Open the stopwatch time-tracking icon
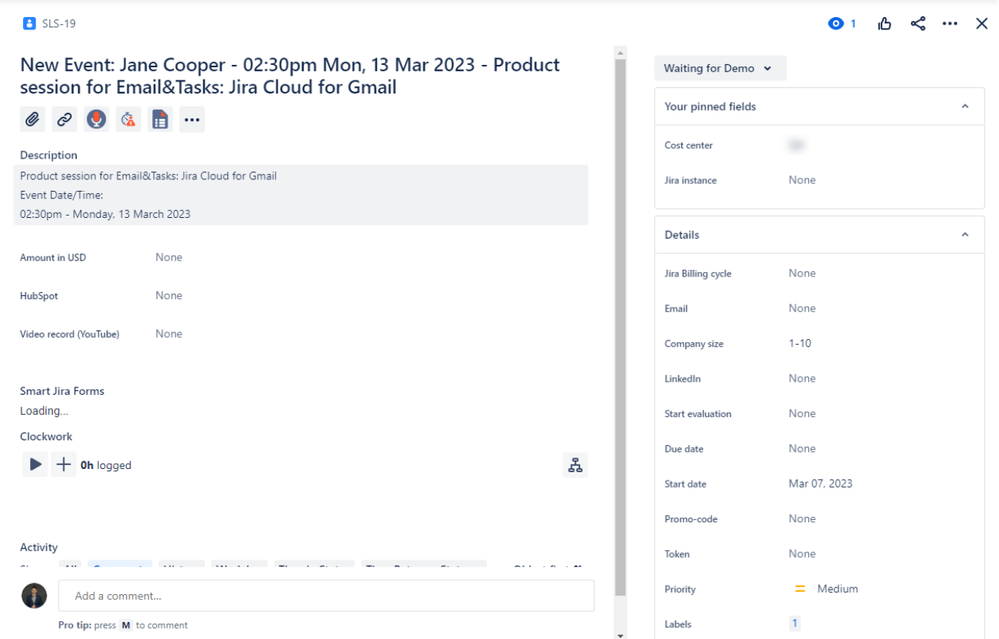999x639 pixels. [x=128, y=119]
